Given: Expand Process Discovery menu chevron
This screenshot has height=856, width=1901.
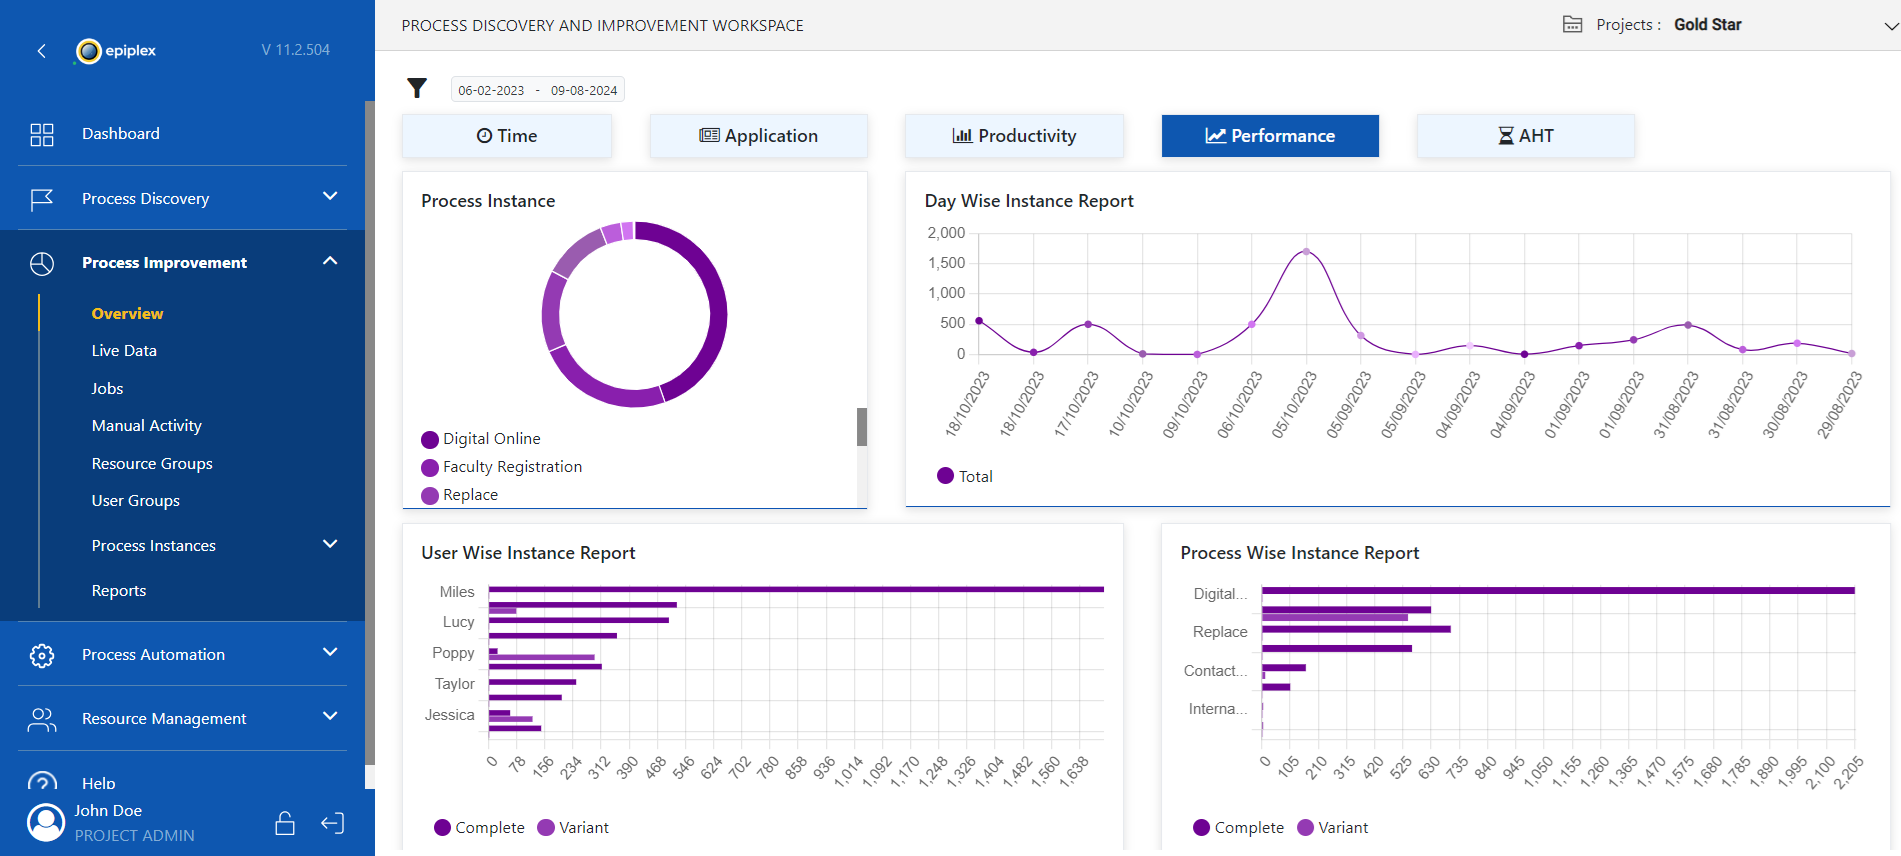Looking at the screenshot, I should click(x=330, y=197).
